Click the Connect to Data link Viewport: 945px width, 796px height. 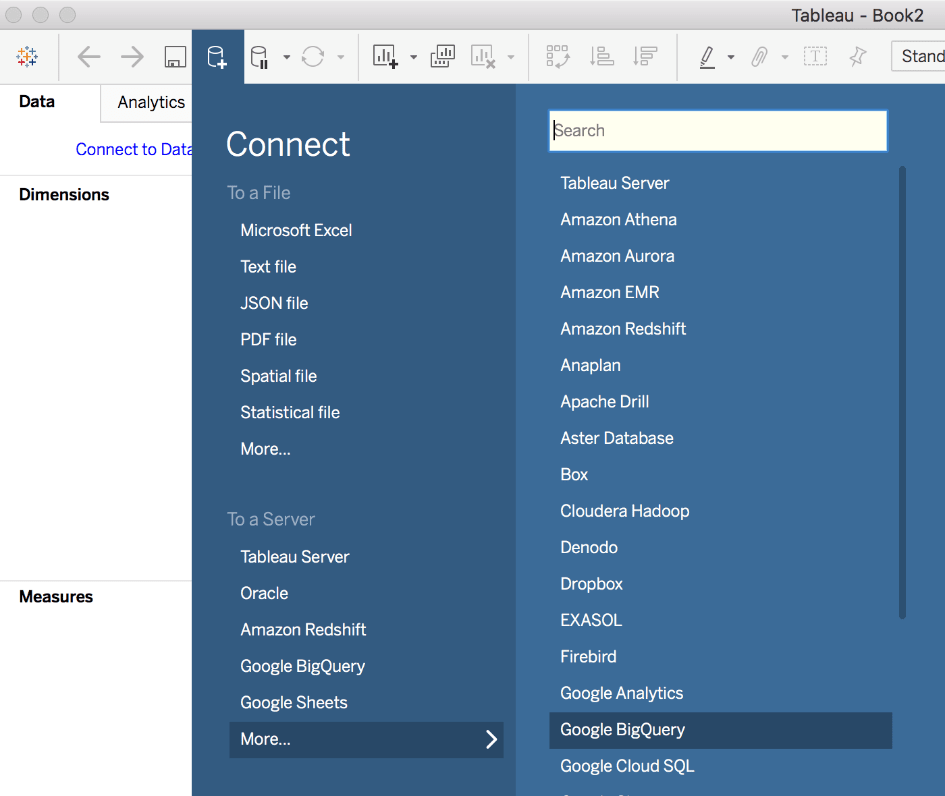[134, 149]
